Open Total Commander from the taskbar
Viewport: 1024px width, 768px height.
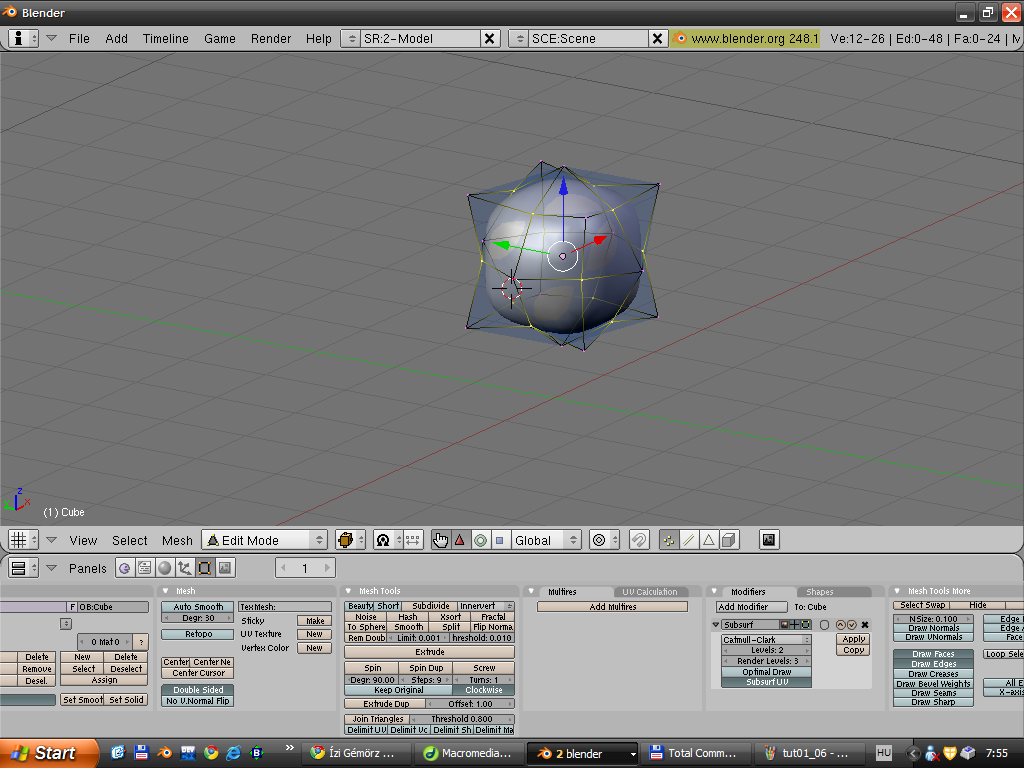693,753
